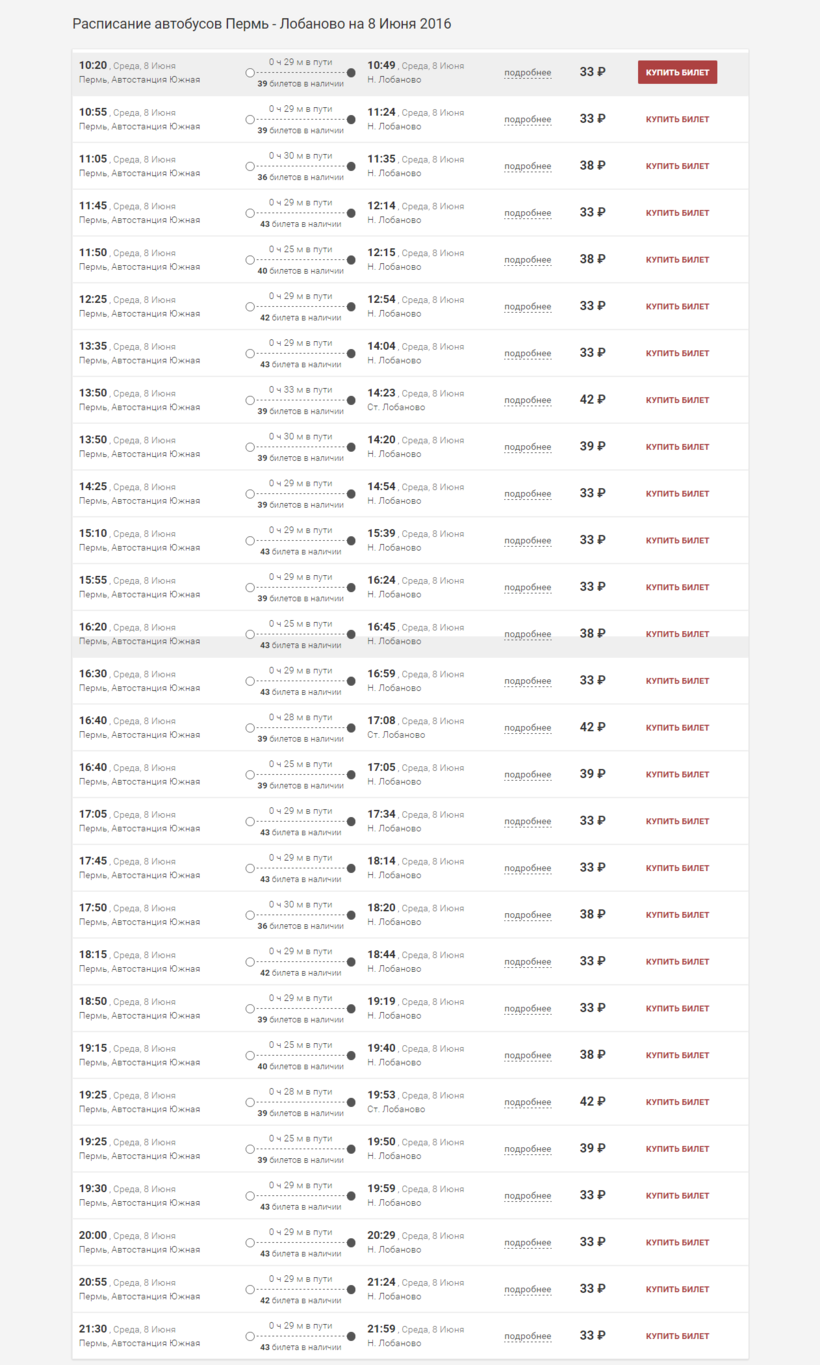The image size is (820, 1365).
Task: Click the filled route dot for 13:35 bus
Action: click(351, 354)
